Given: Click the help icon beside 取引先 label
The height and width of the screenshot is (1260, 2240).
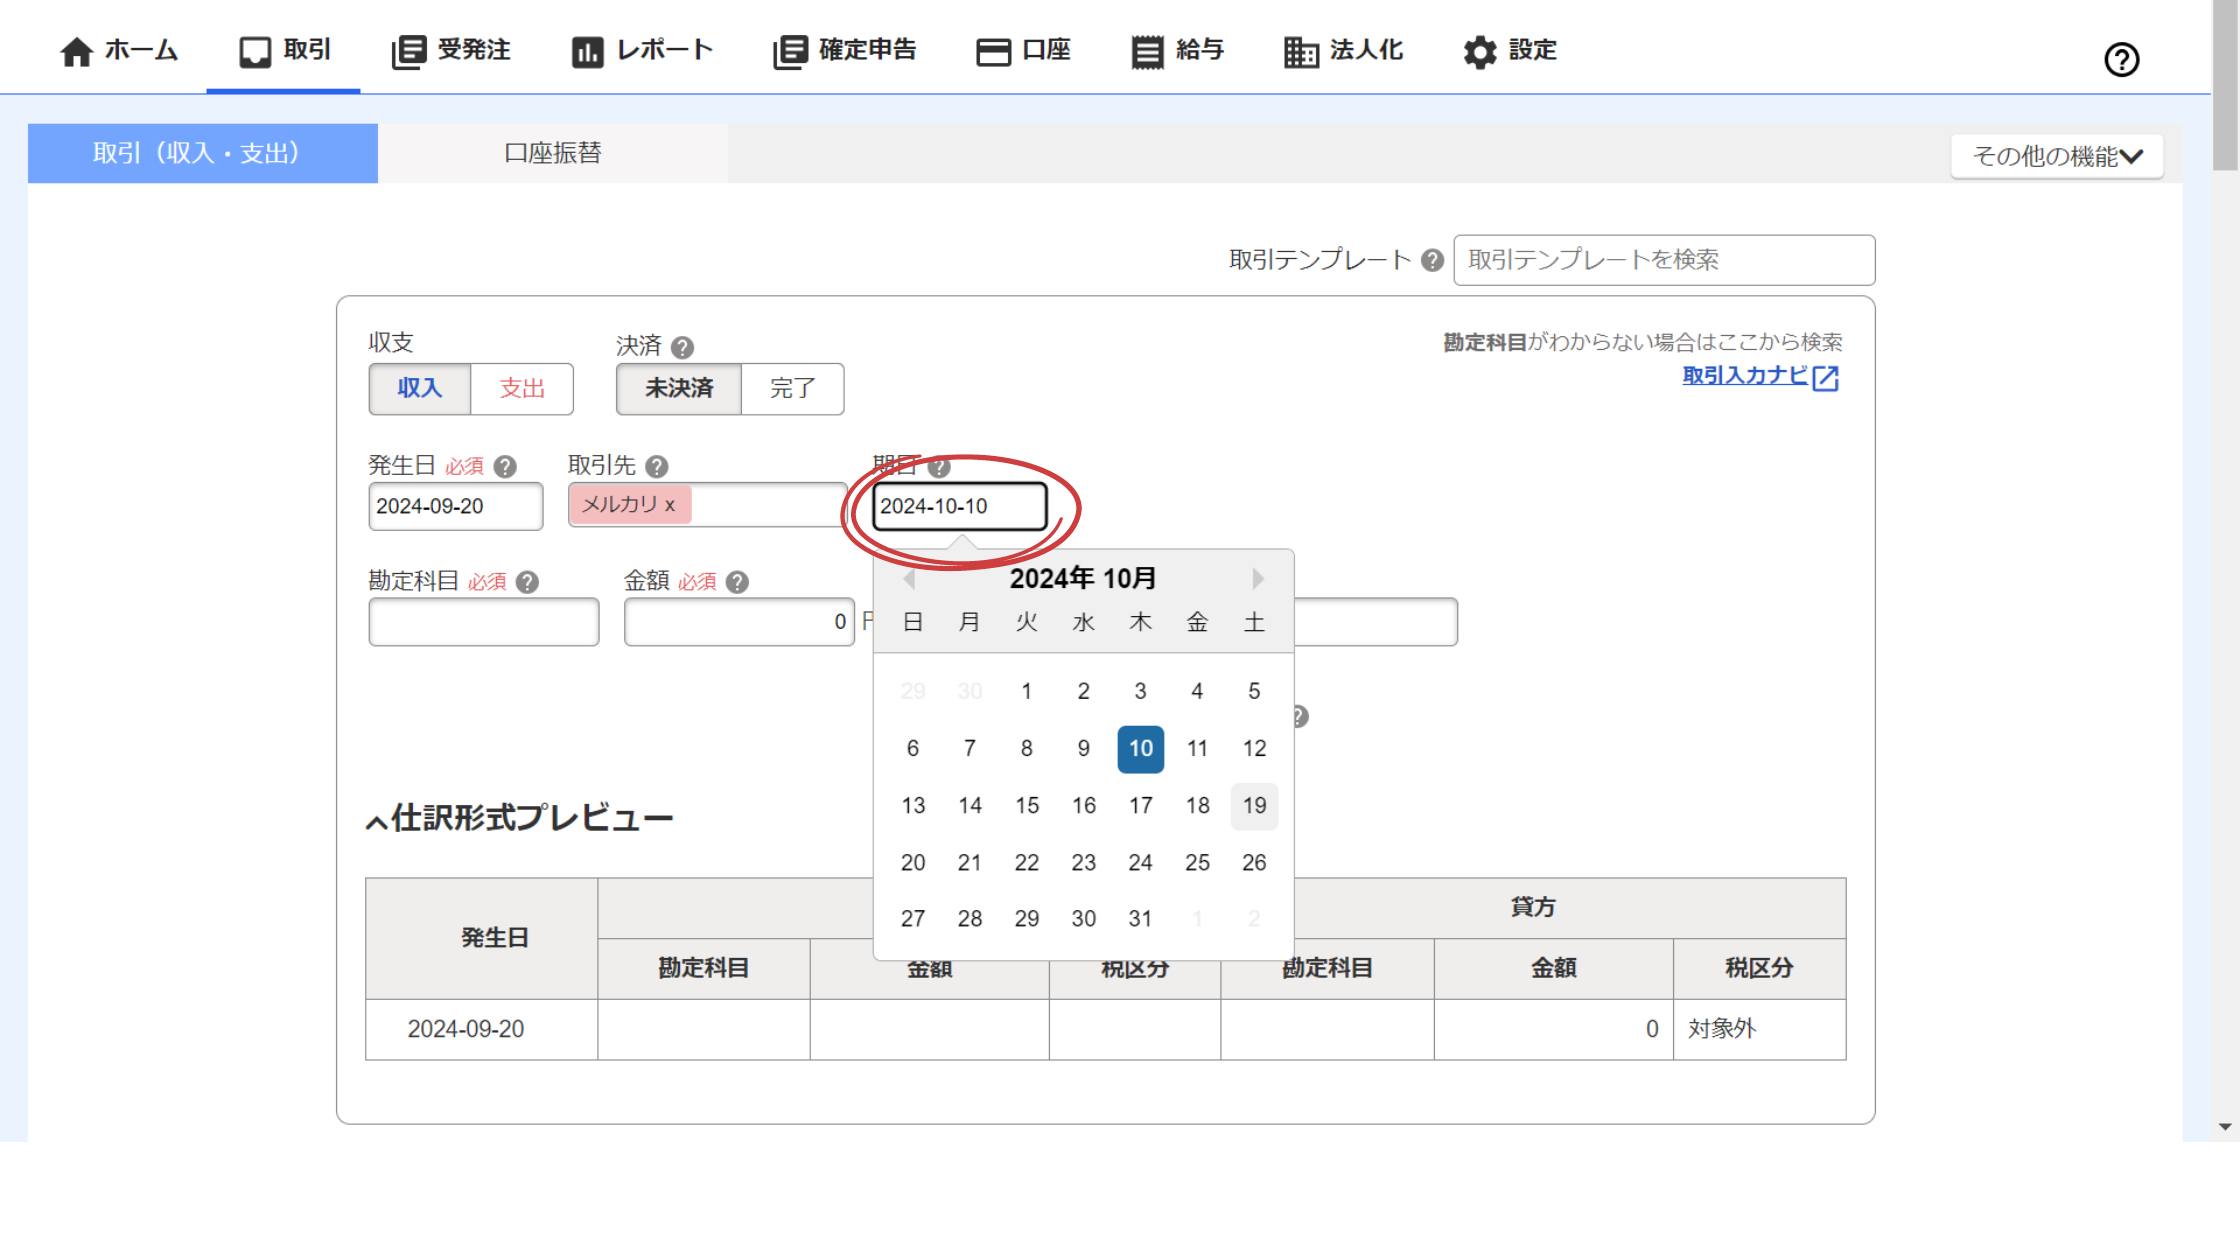Looking at the screenshot, I should pos(657,467).
